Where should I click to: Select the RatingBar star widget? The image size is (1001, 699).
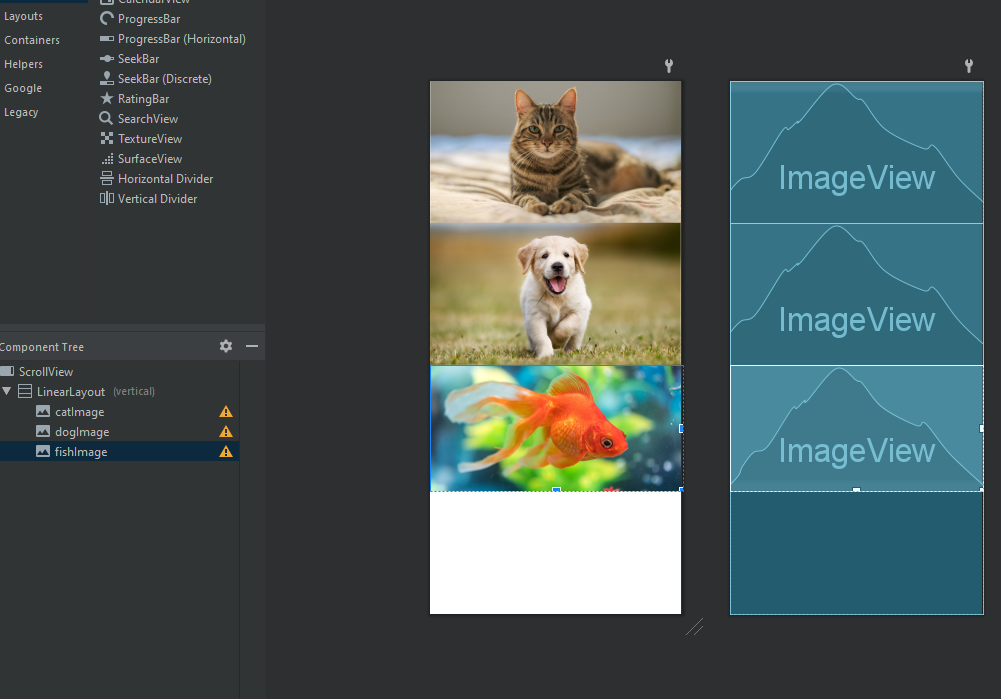point(135,99)
